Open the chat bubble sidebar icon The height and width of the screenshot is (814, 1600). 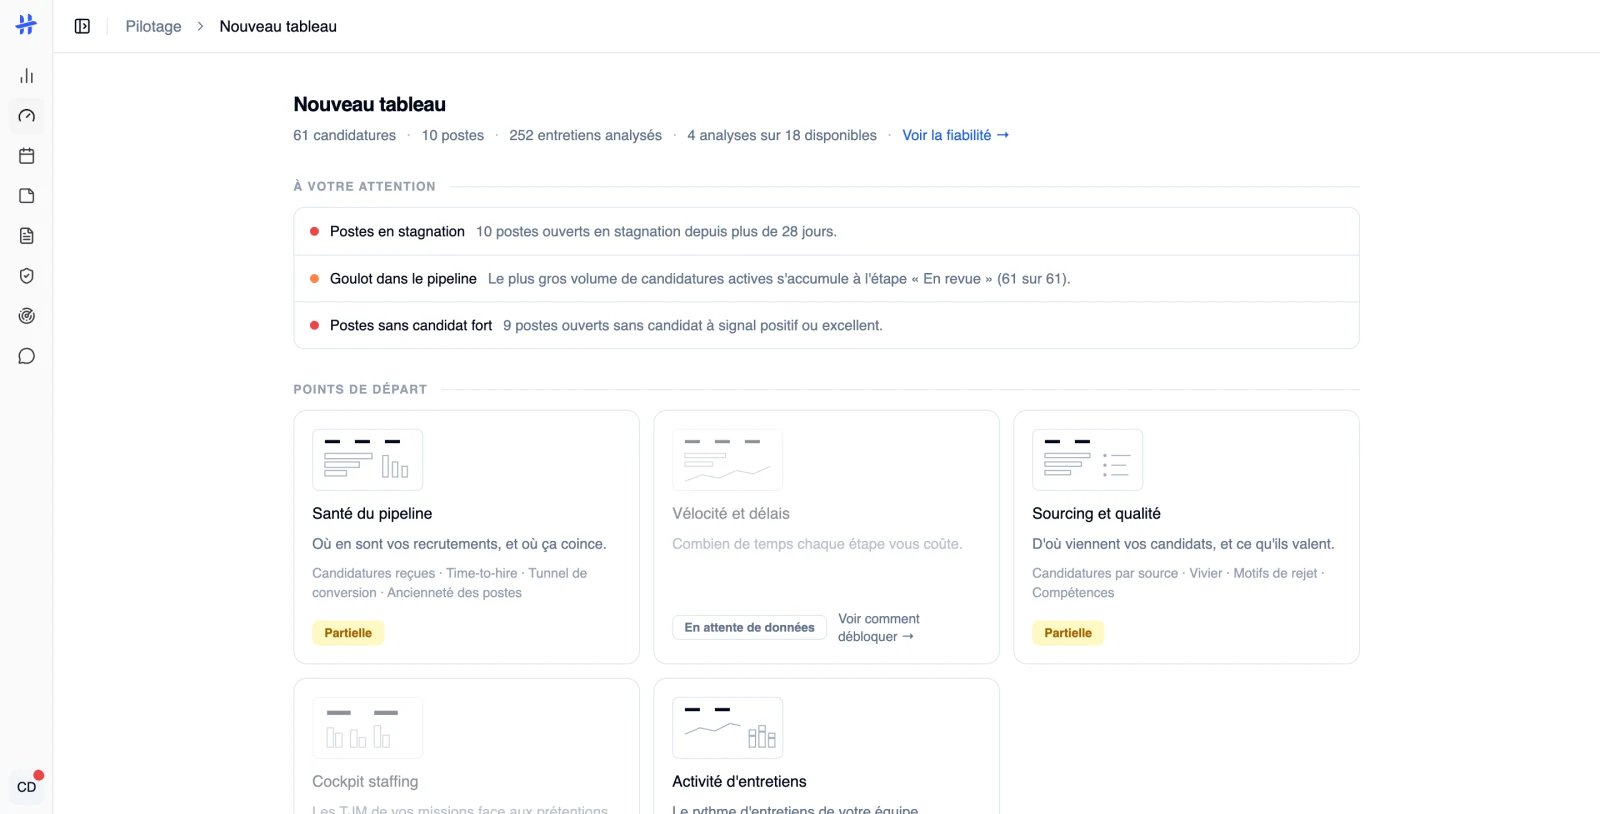27,356
